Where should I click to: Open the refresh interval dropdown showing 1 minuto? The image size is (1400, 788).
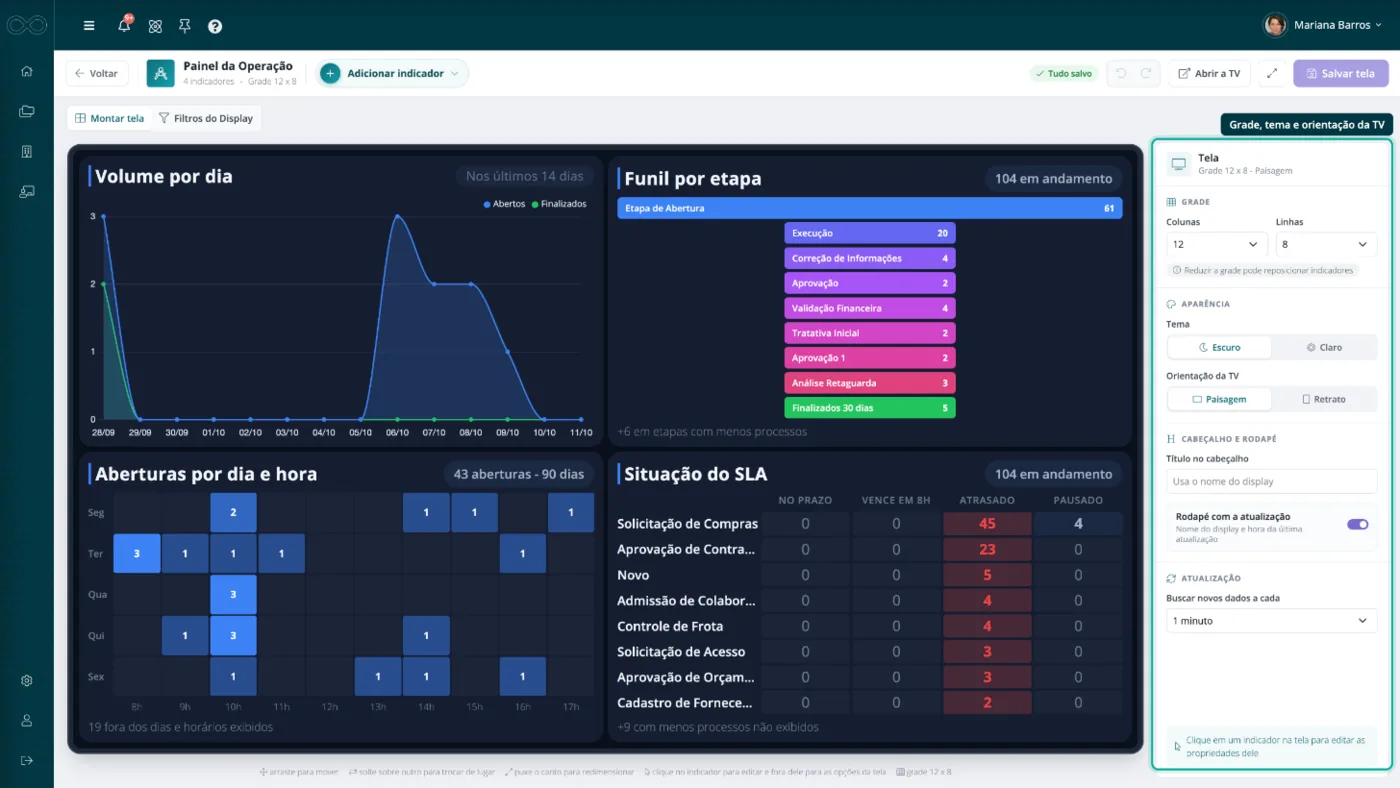(1271, 621)
